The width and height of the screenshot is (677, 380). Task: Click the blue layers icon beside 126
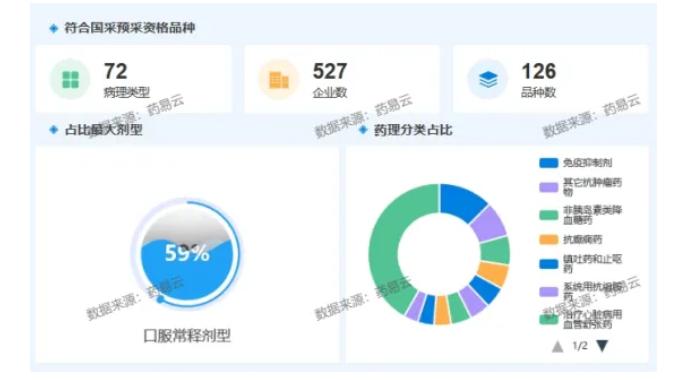click(x=488, y=79)
